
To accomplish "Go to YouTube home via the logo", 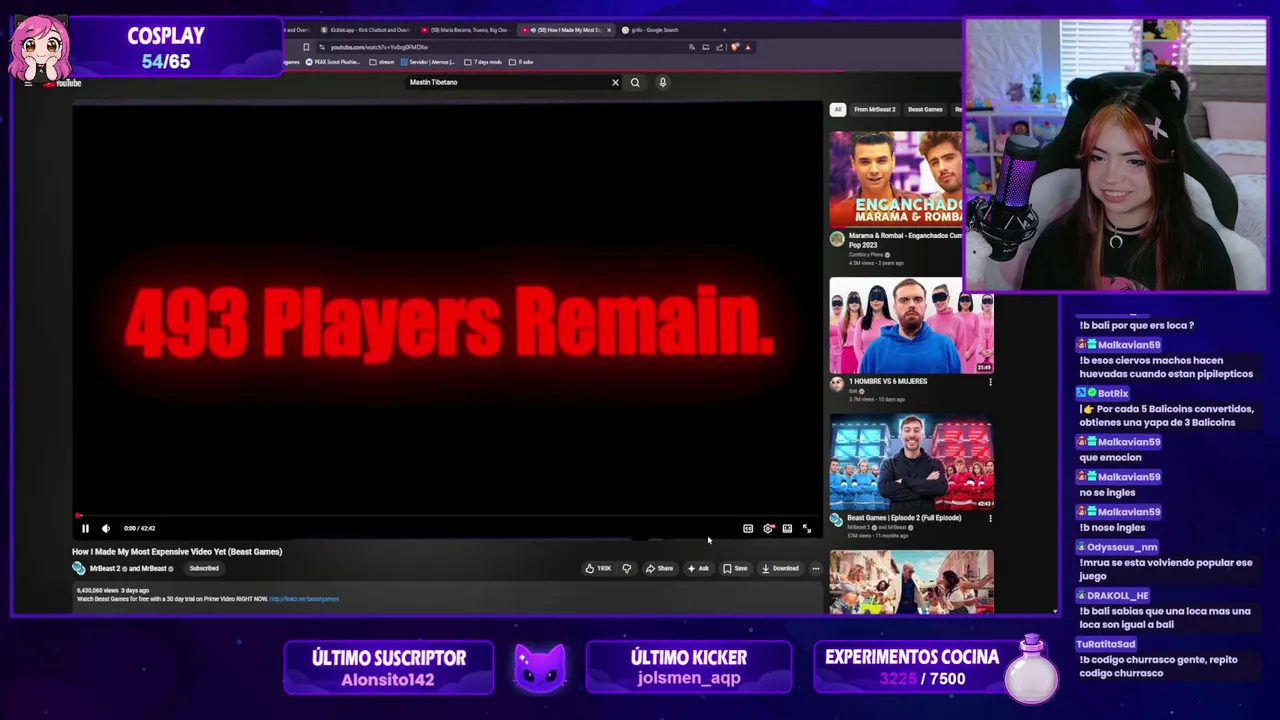I will click(64, 83).
